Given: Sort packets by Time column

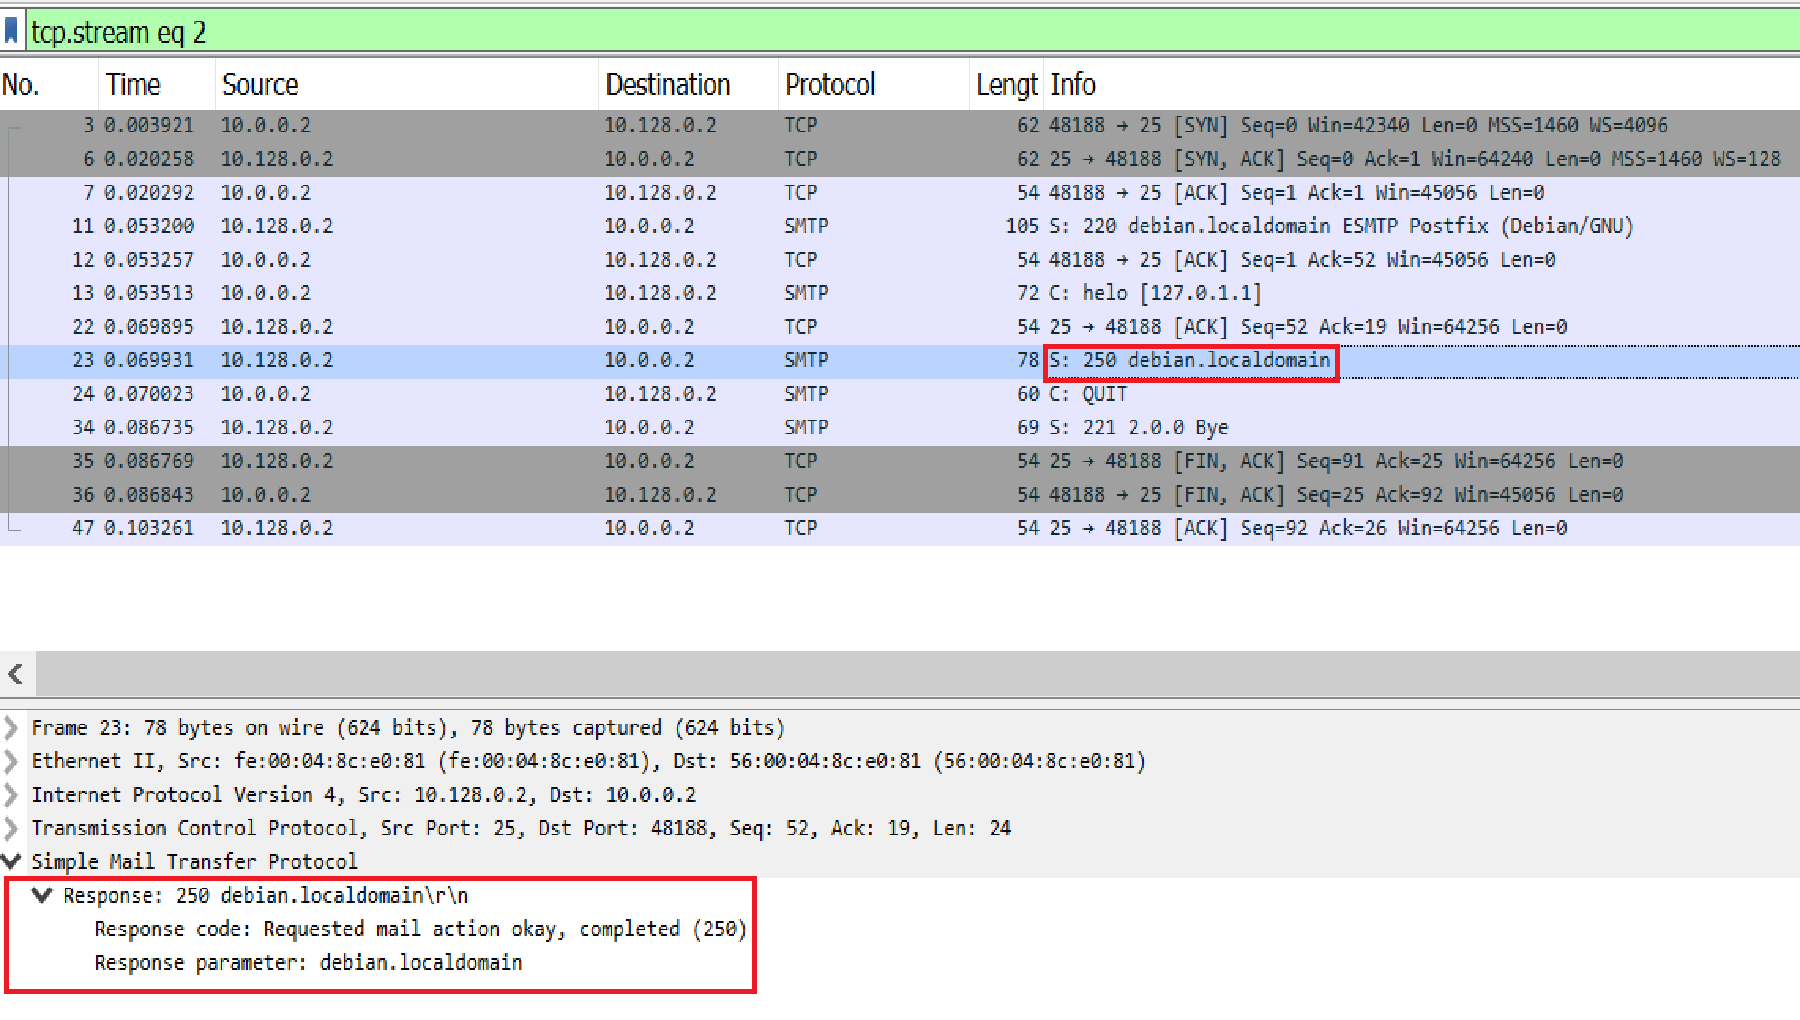Looking at the screenshot, I should 133,84.
